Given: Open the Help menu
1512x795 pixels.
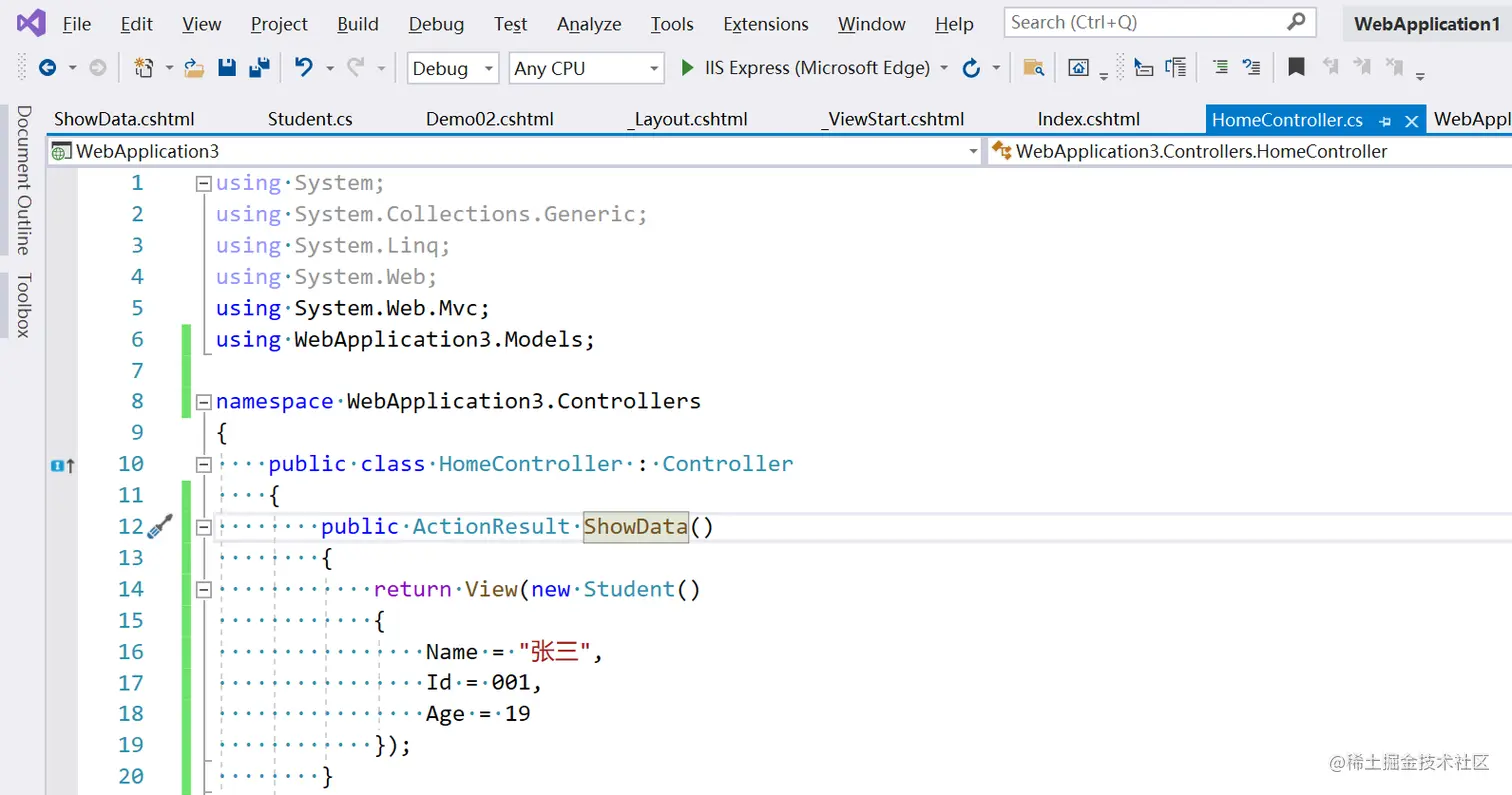Looking at the screenshot, I should click(x=955, y=24).
